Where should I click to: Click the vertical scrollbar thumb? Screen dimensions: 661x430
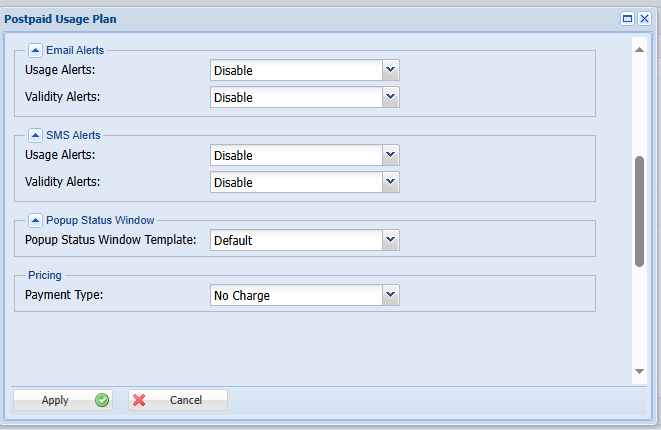639,210
